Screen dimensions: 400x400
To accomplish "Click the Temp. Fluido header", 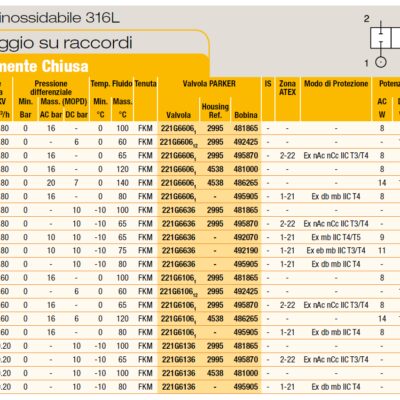I will click(111, 83).
